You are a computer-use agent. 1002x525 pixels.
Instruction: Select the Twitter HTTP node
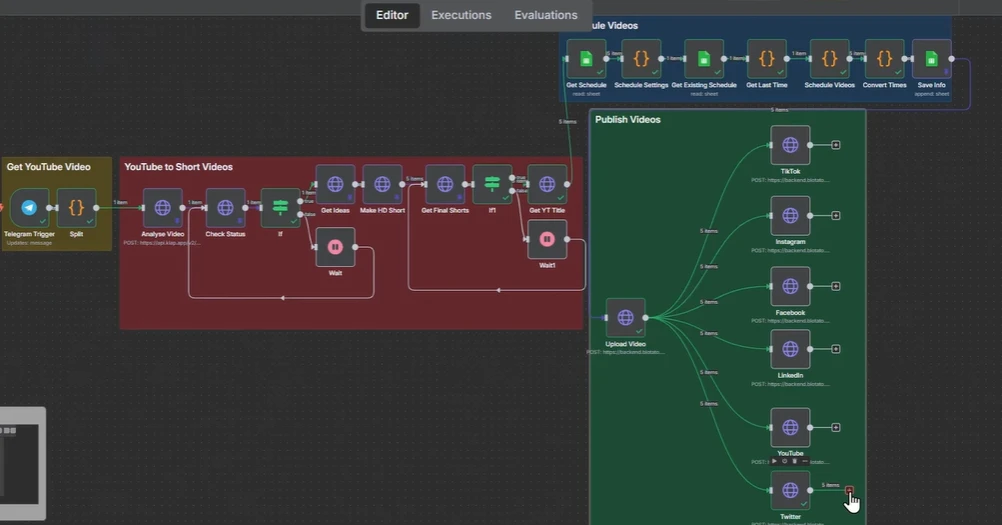coord(790,490)
